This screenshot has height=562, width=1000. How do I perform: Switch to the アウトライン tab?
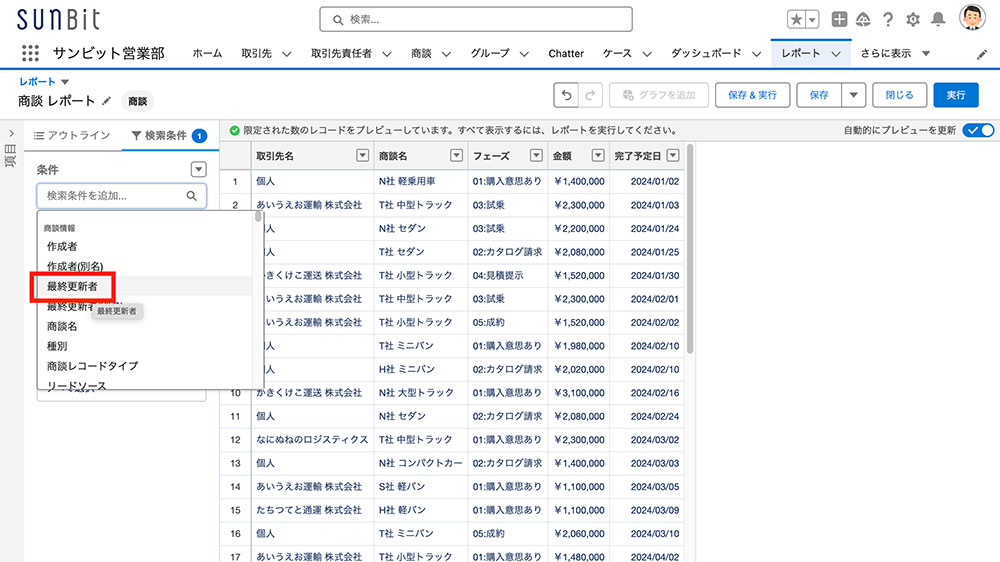click(72, 135)
